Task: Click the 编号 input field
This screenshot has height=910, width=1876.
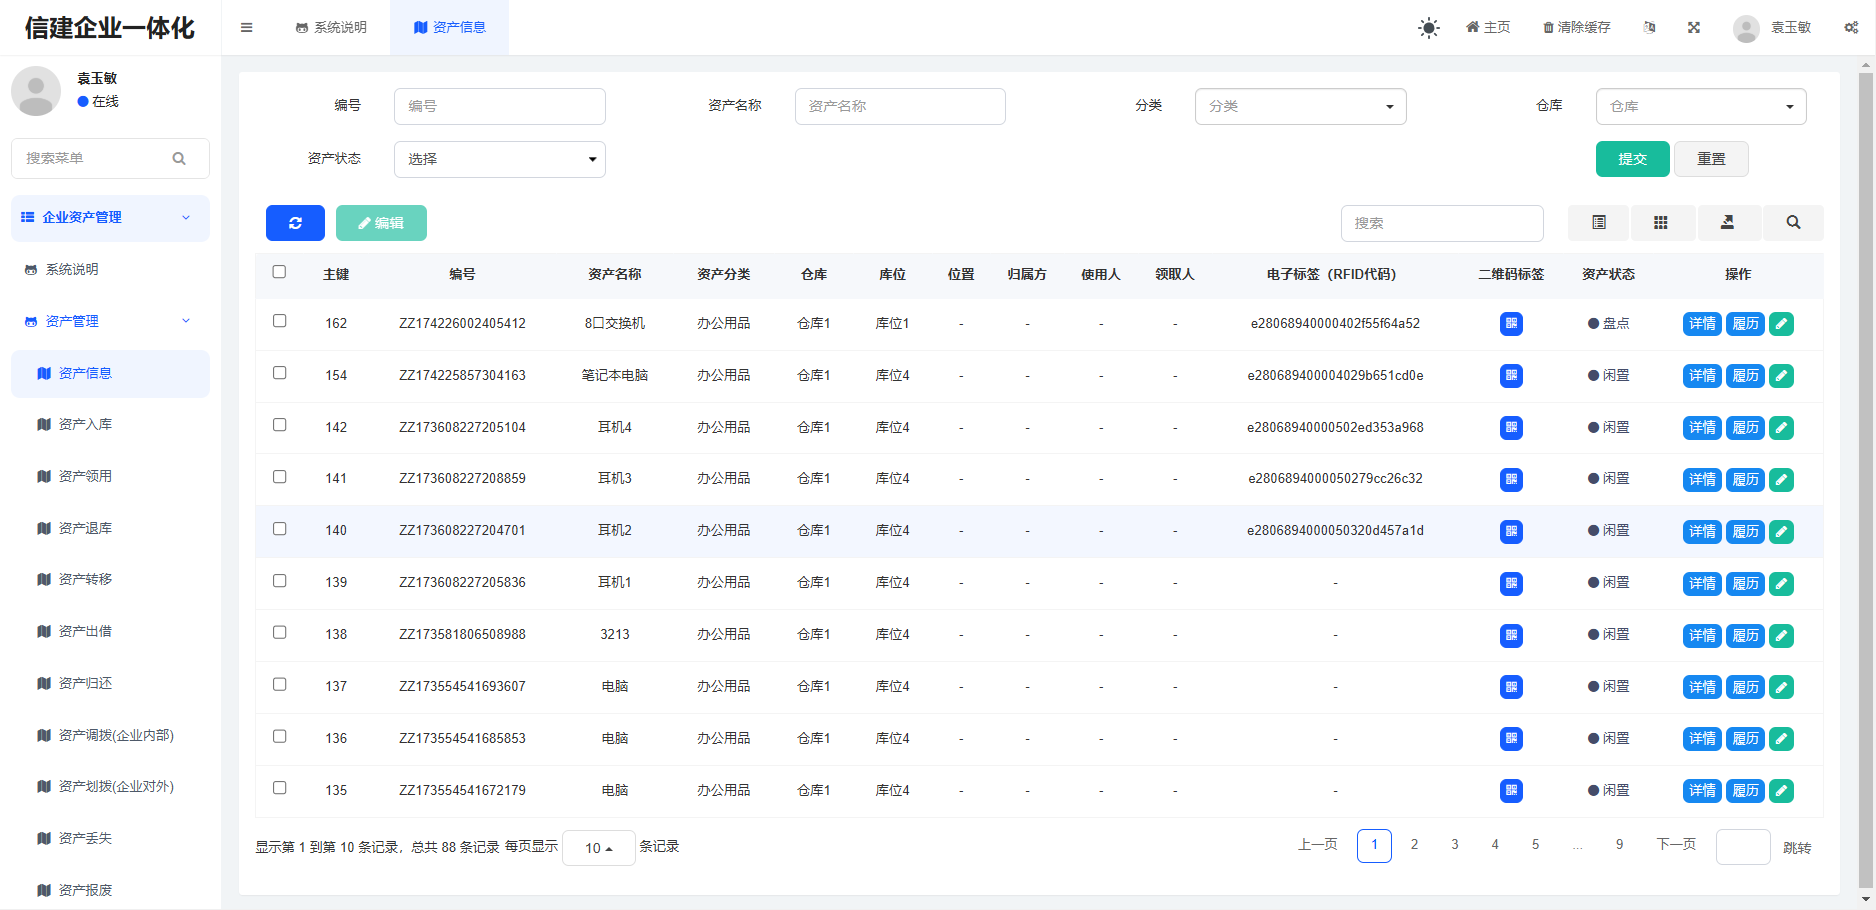Action: pos(500,106)
